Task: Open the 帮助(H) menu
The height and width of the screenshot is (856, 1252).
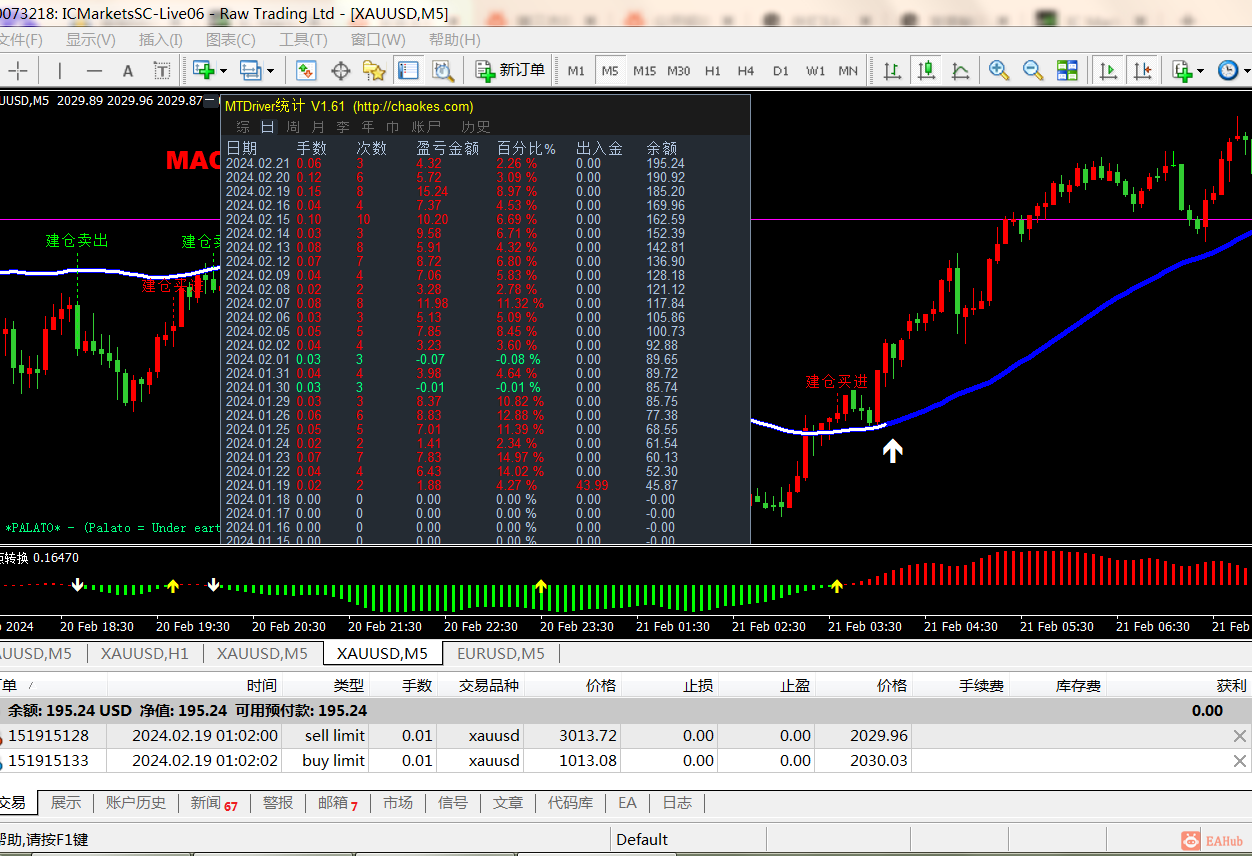Action: tap(455, 39)
